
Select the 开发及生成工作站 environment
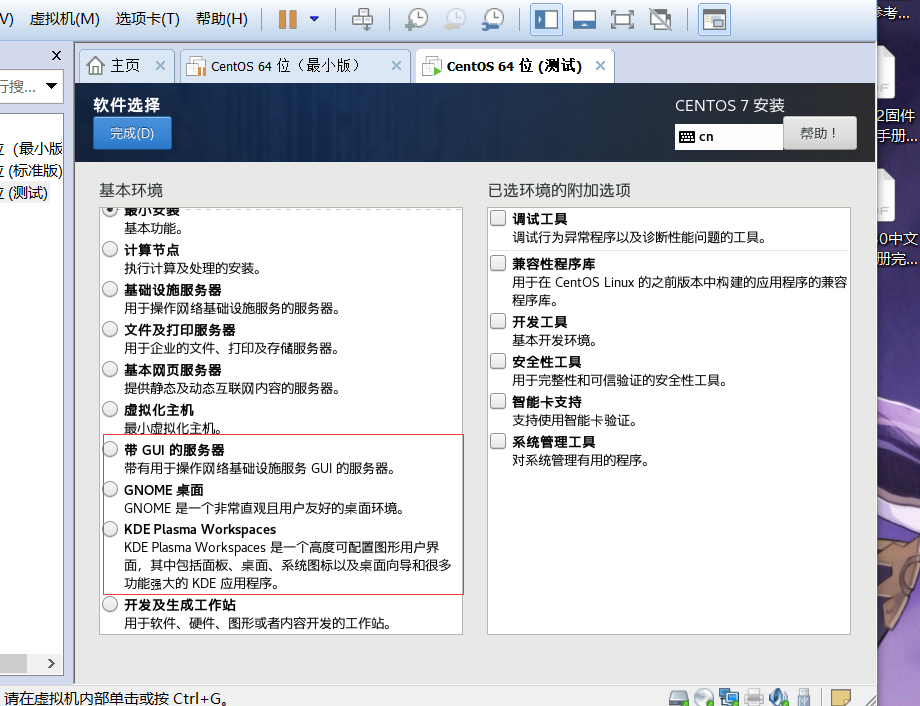(110, 604)
